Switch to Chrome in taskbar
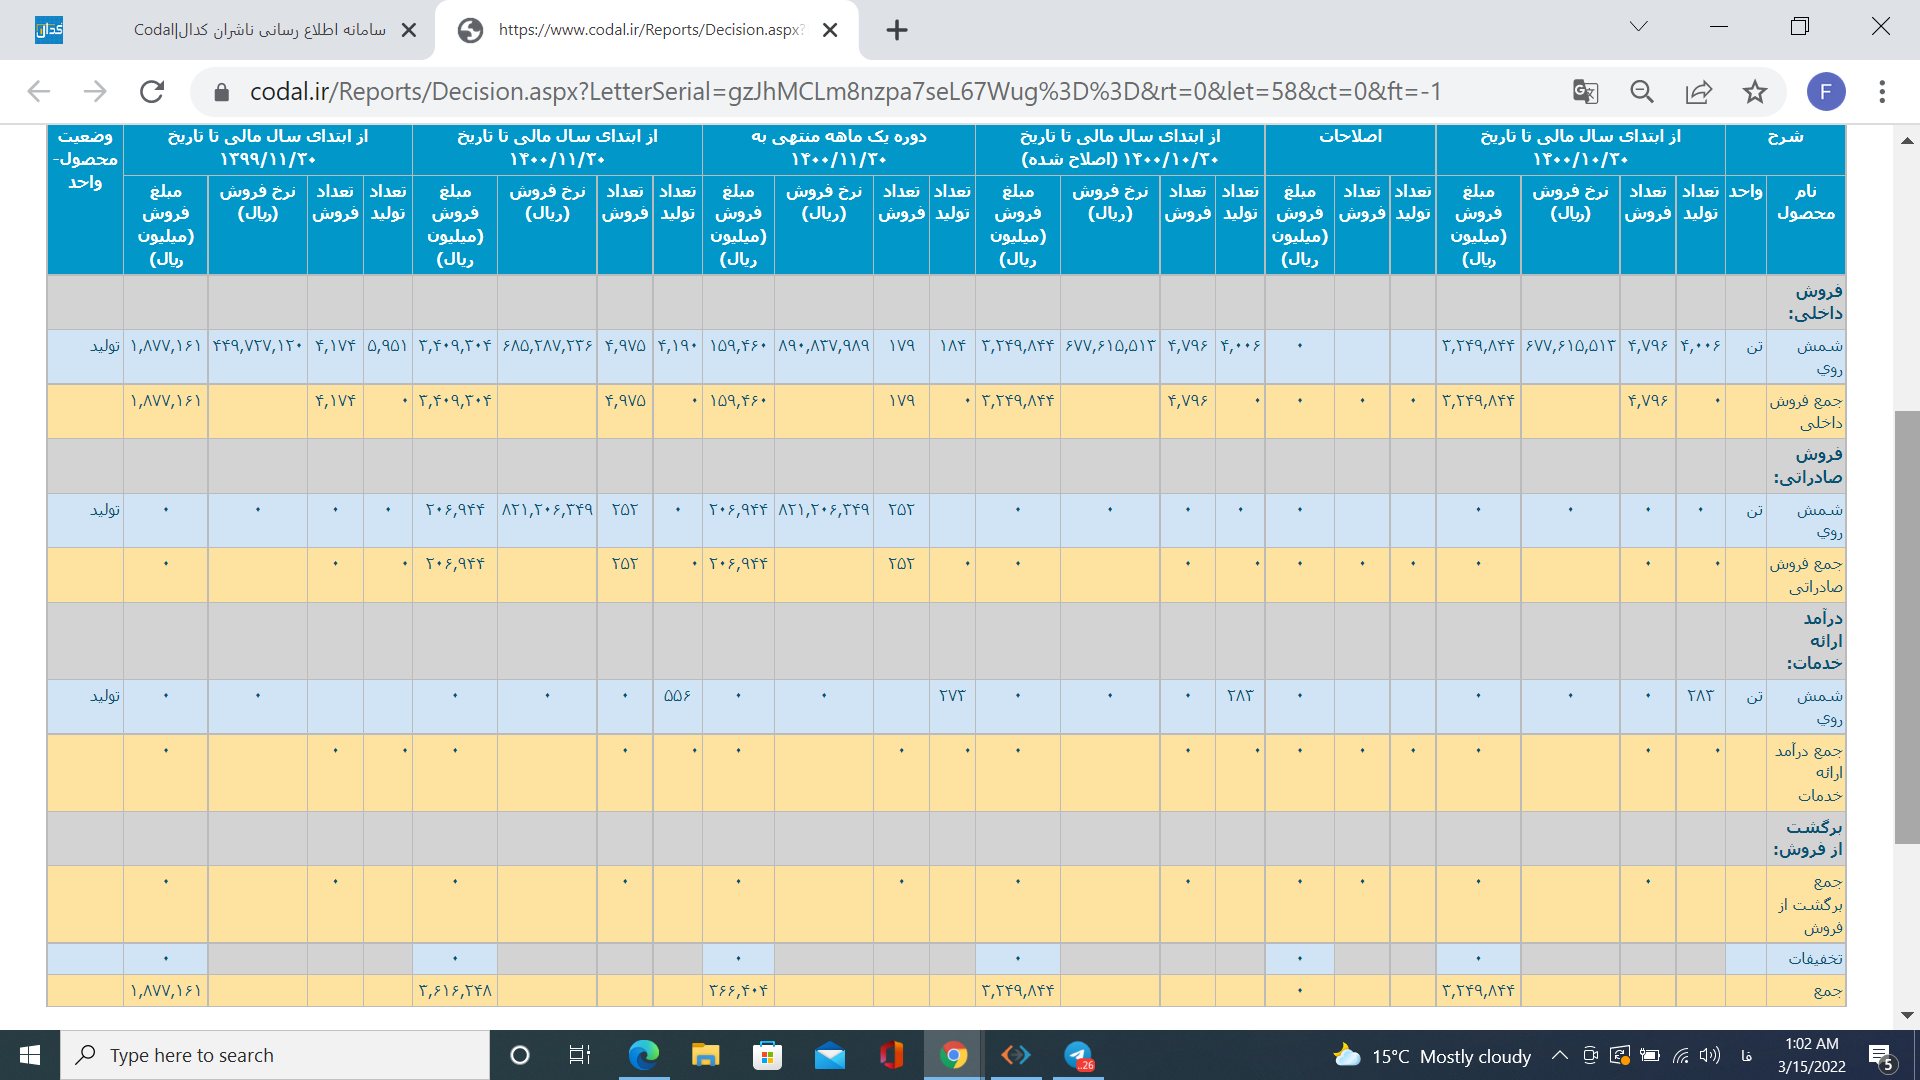The image size is (1920, 1080). click(953, 1055)
